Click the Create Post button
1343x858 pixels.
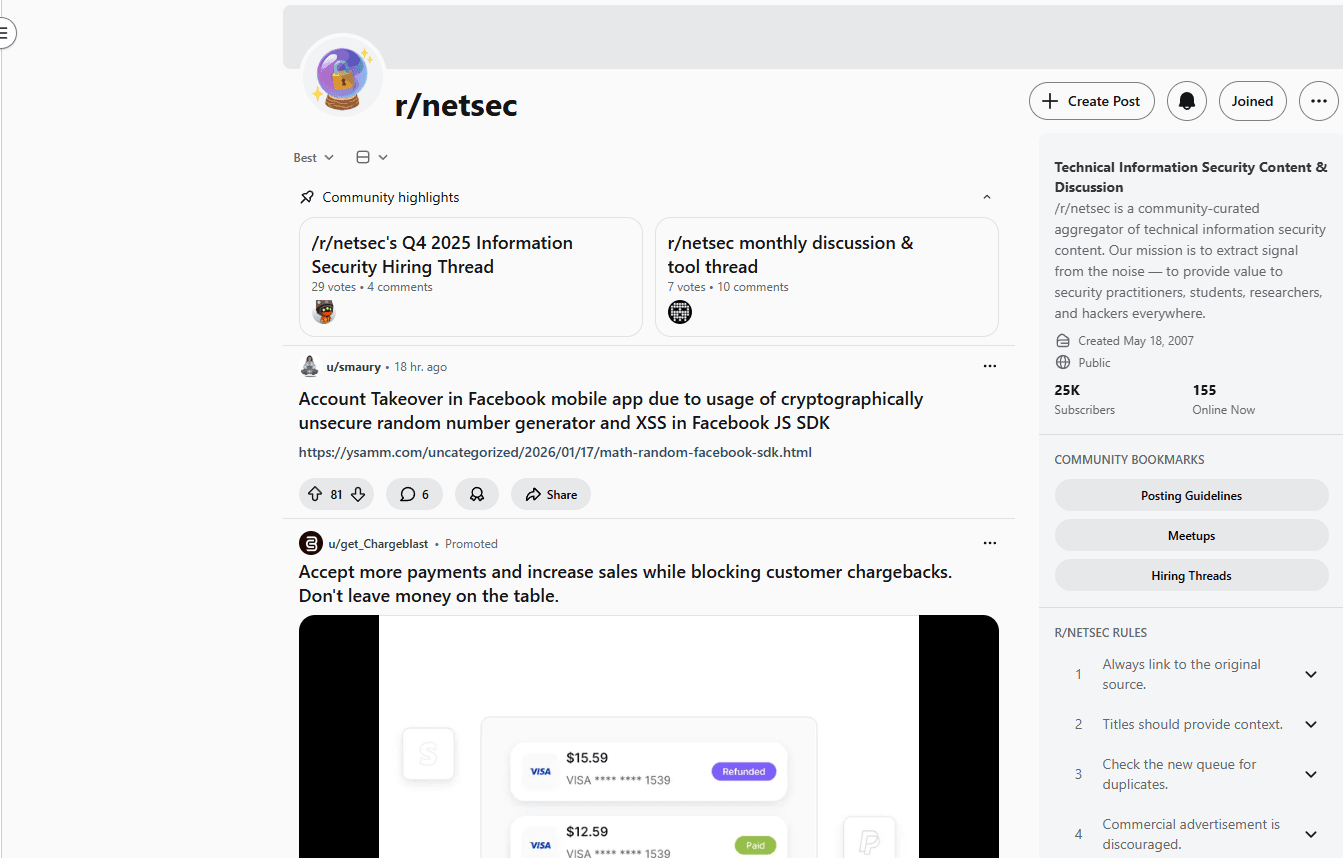click(x=1091, y=101)
